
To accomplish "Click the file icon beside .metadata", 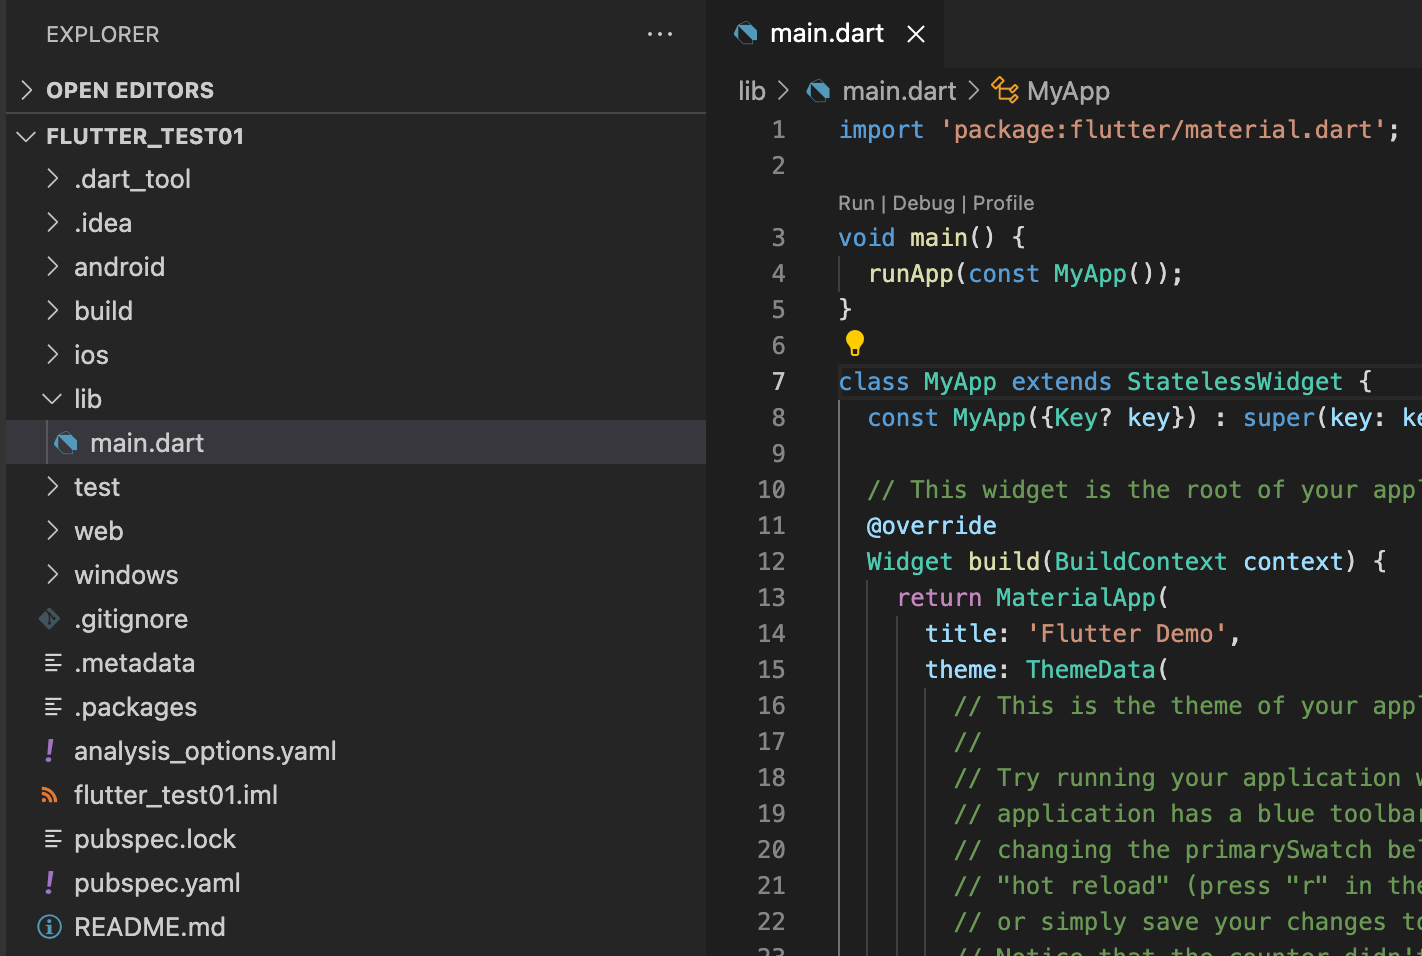I will point(53,663).
